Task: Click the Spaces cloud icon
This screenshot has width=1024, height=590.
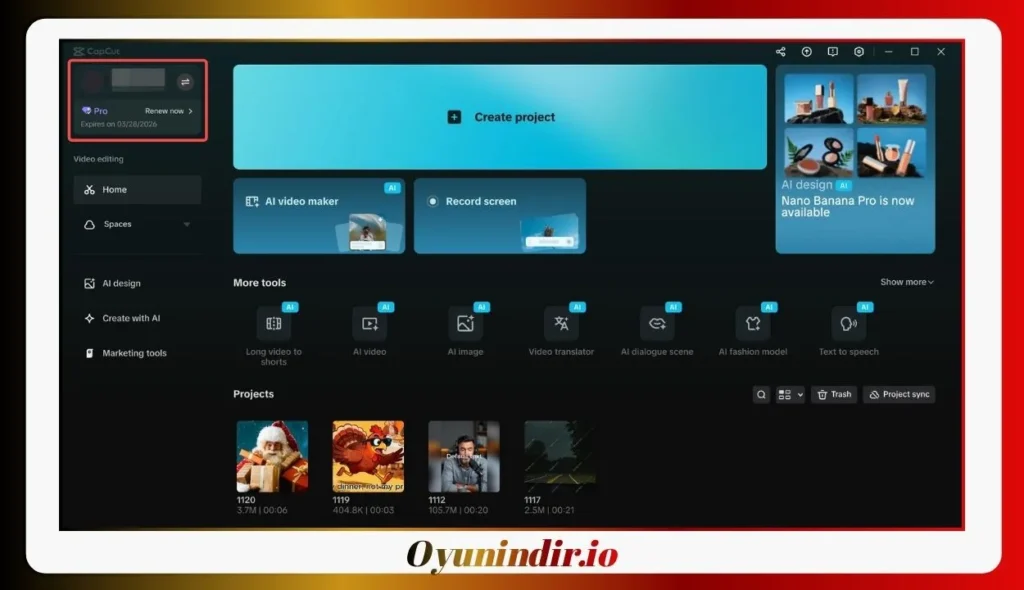Action: point(89,225)
